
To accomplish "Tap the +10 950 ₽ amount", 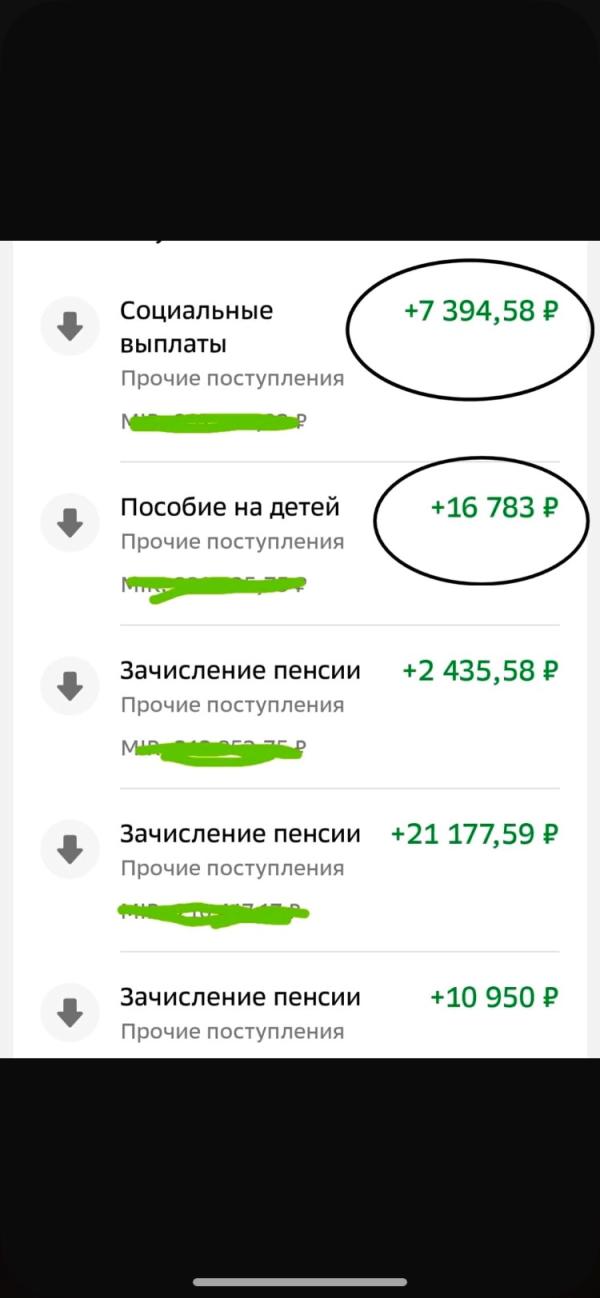I will (493, 997).
